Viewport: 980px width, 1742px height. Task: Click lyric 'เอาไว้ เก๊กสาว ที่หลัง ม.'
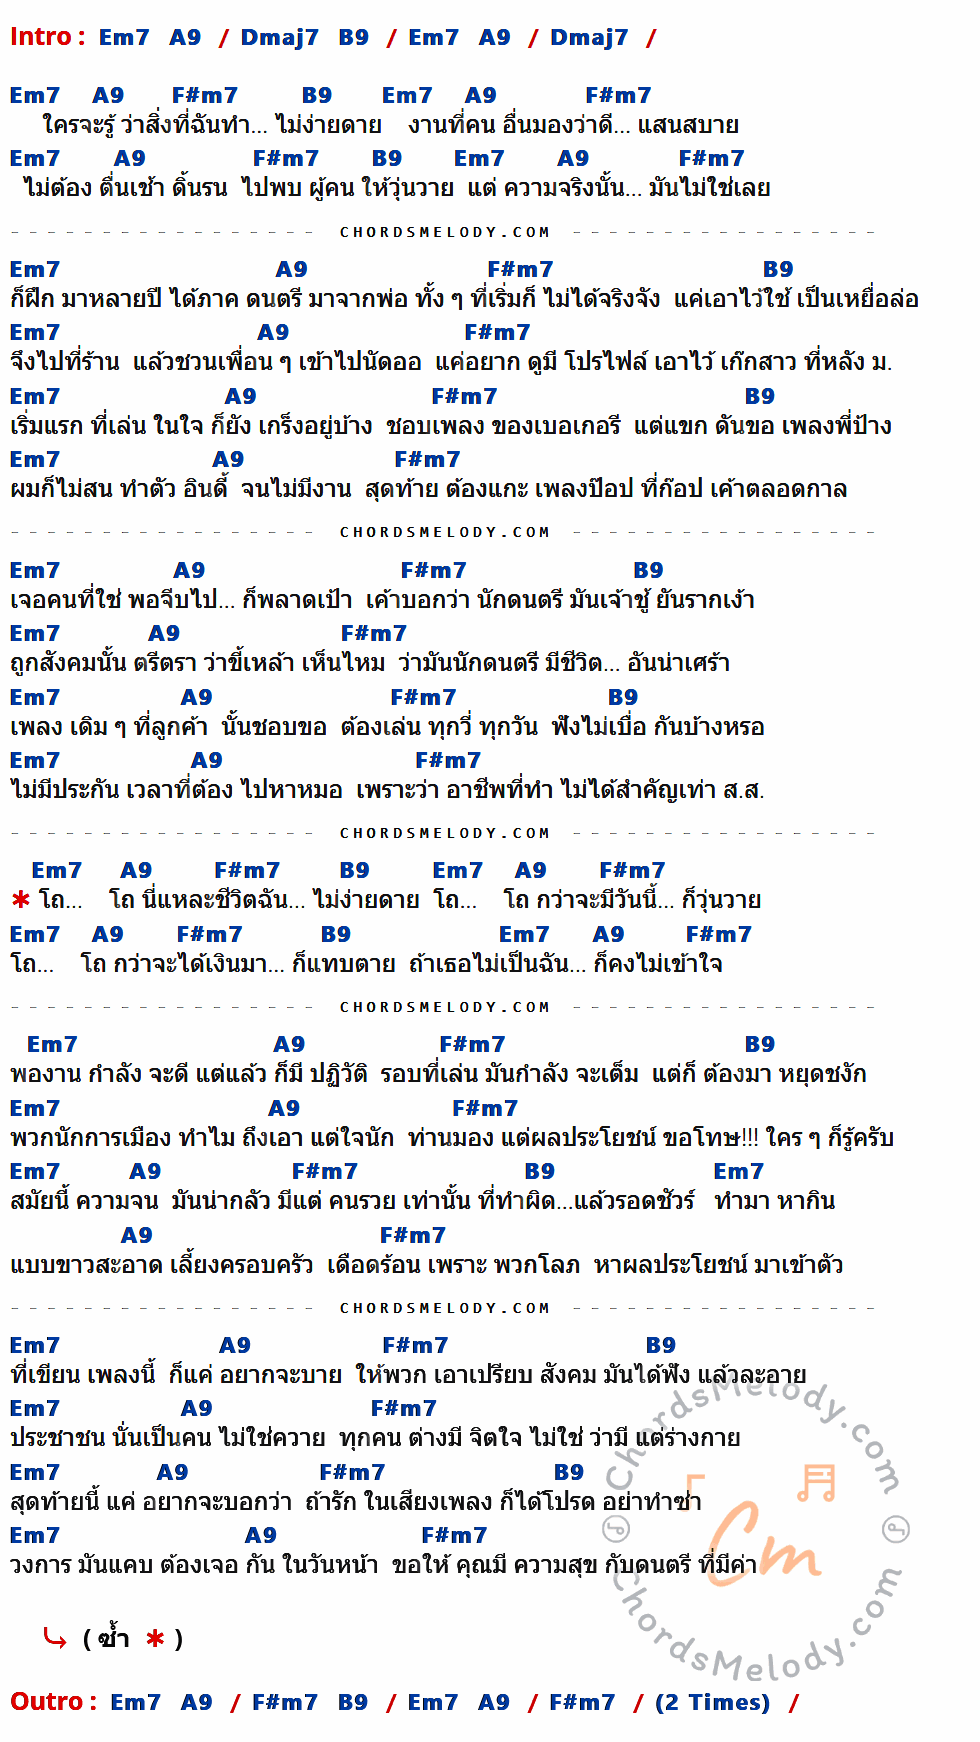tap(773, 362)
